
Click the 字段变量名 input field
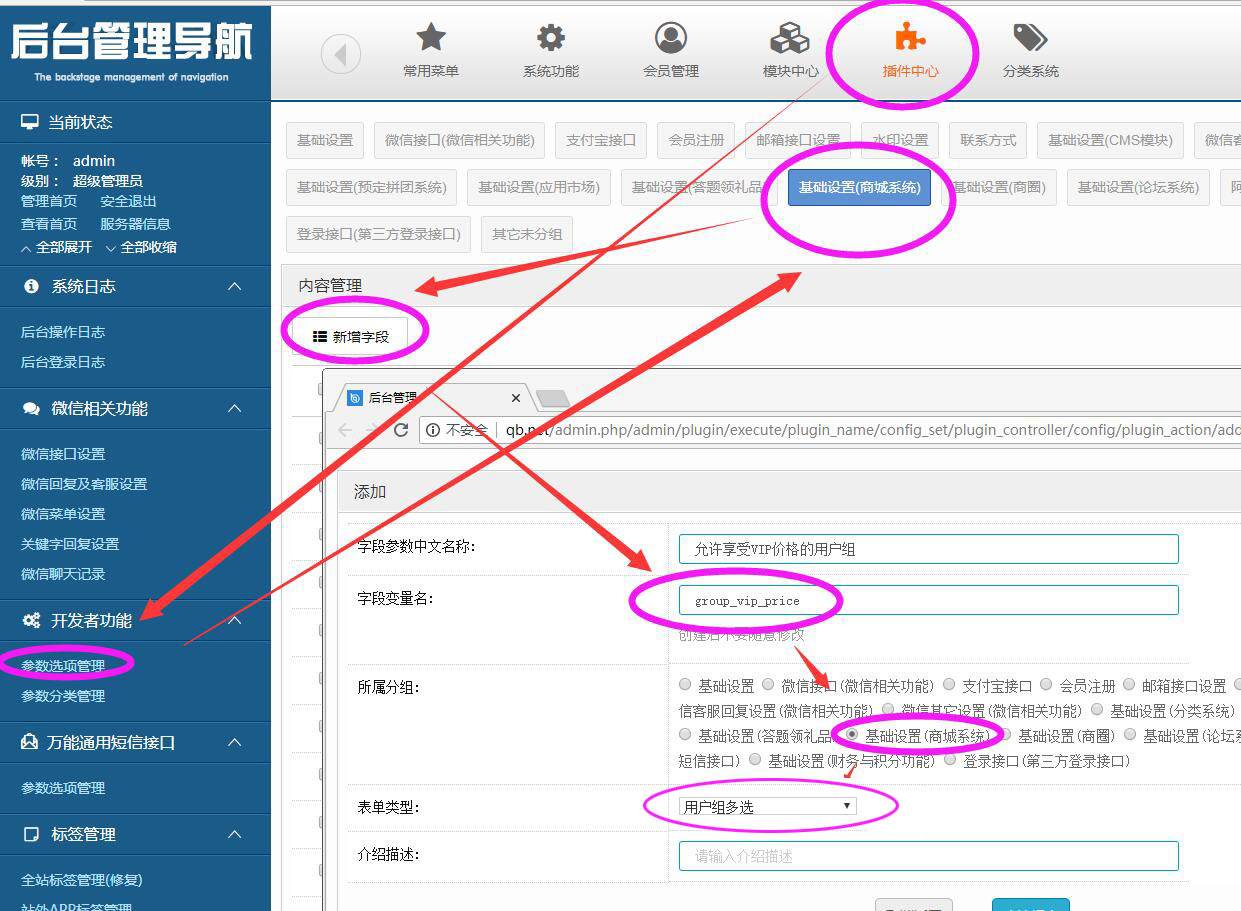(928, 600)
